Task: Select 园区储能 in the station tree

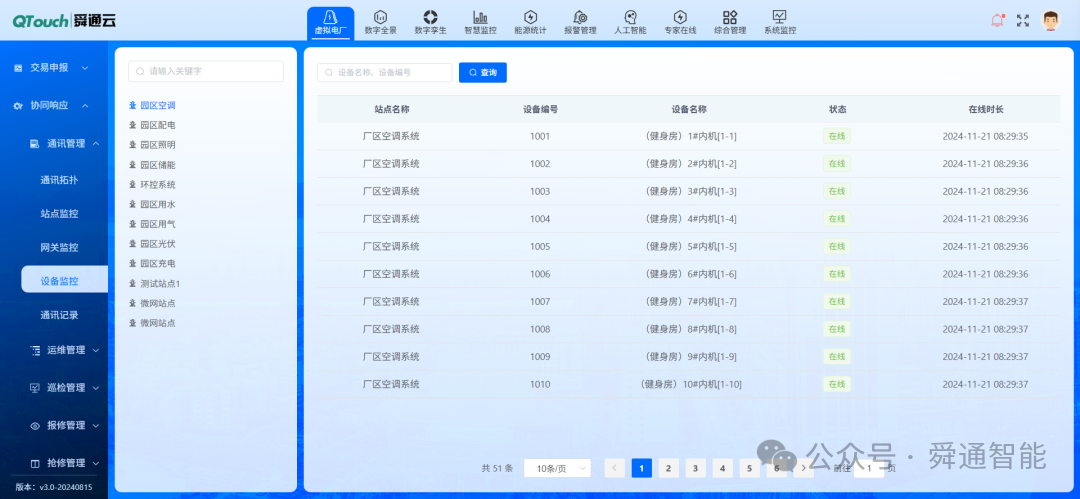Action: coord(158,165)
